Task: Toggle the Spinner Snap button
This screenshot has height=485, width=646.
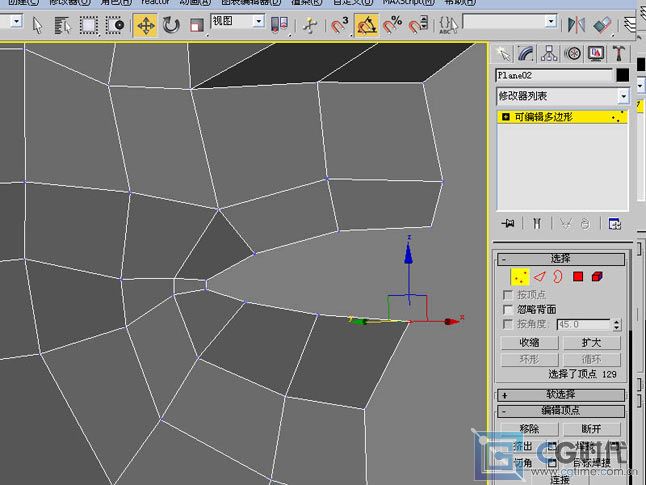Action: 418,25
